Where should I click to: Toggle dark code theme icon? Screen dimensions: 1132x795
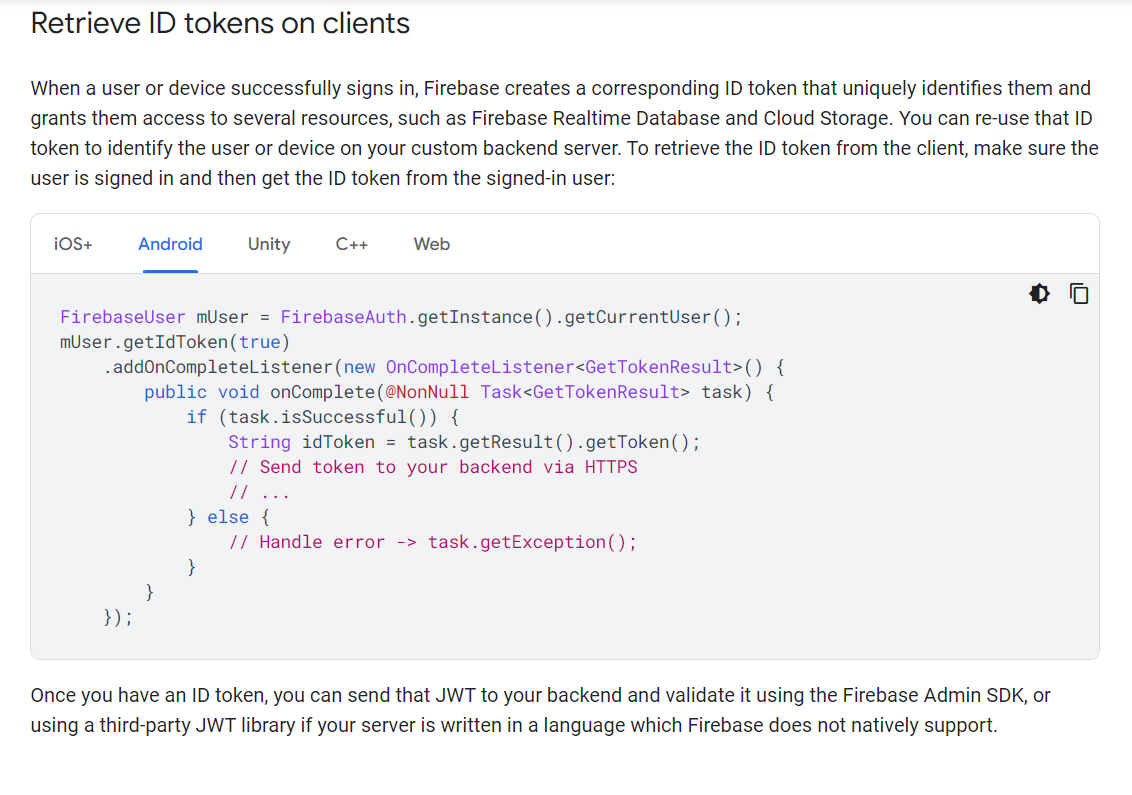click(1039, 294)
